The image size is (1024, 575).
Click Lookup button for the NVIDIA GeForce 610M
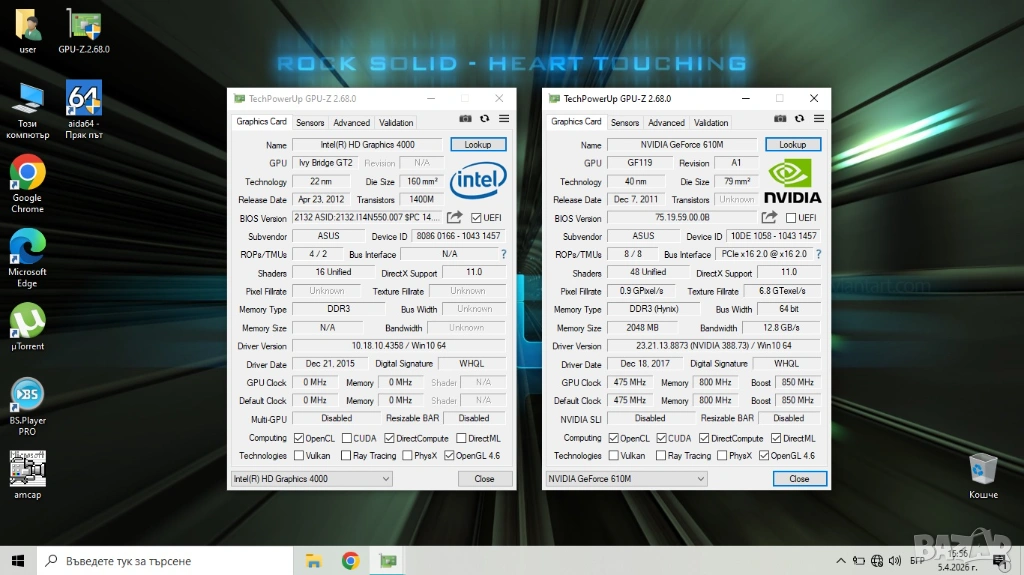[x=792, y=145]
